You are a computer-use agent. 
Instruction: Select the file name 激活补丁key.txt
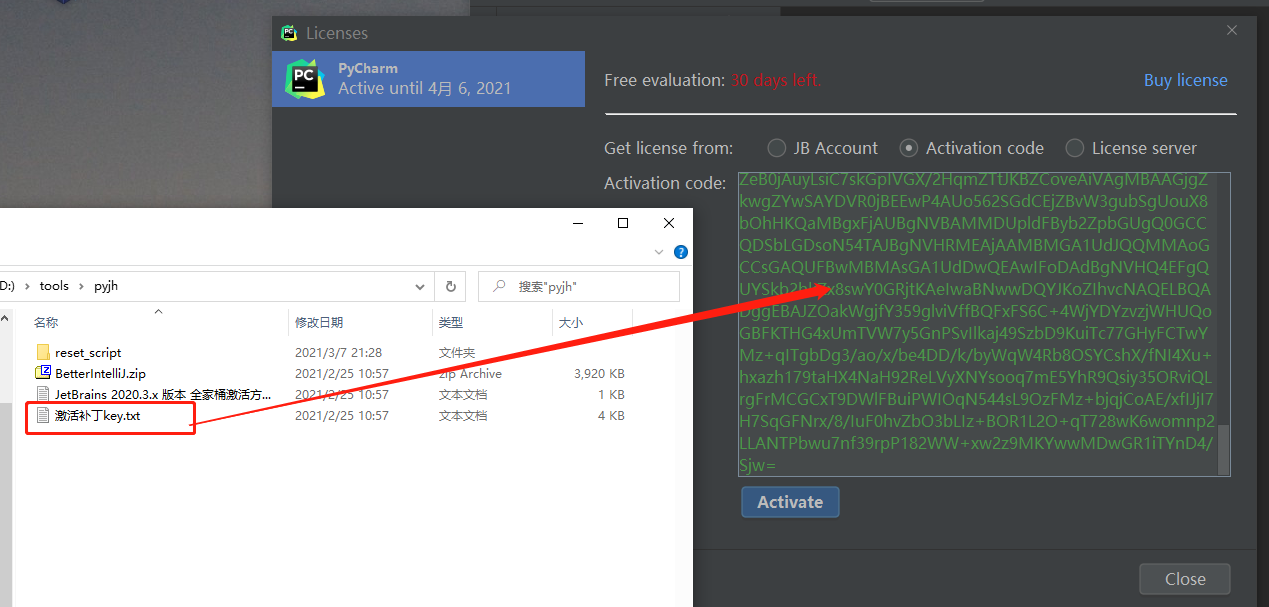[x=98, y=415]
